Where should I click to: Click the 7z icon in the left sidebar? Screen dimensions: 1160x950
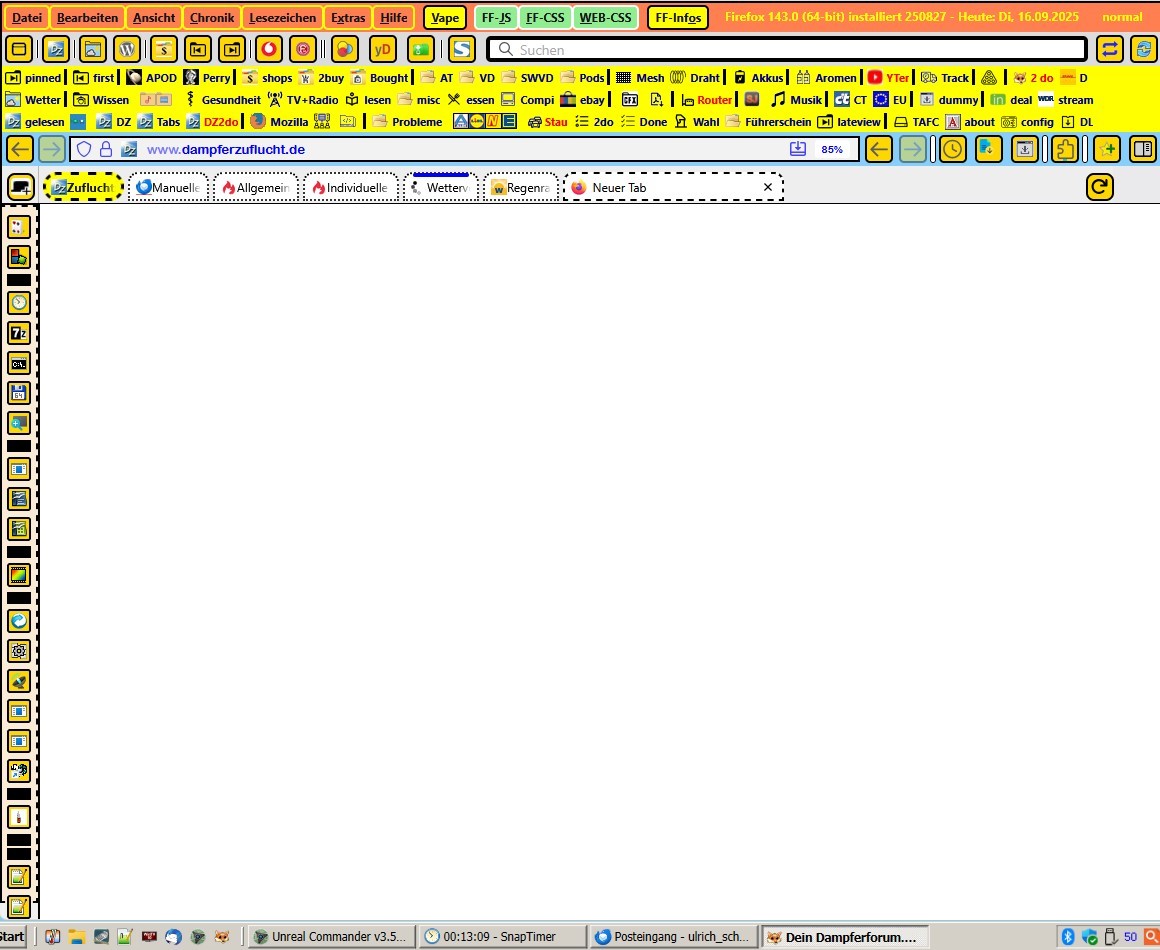pos(19,333)
